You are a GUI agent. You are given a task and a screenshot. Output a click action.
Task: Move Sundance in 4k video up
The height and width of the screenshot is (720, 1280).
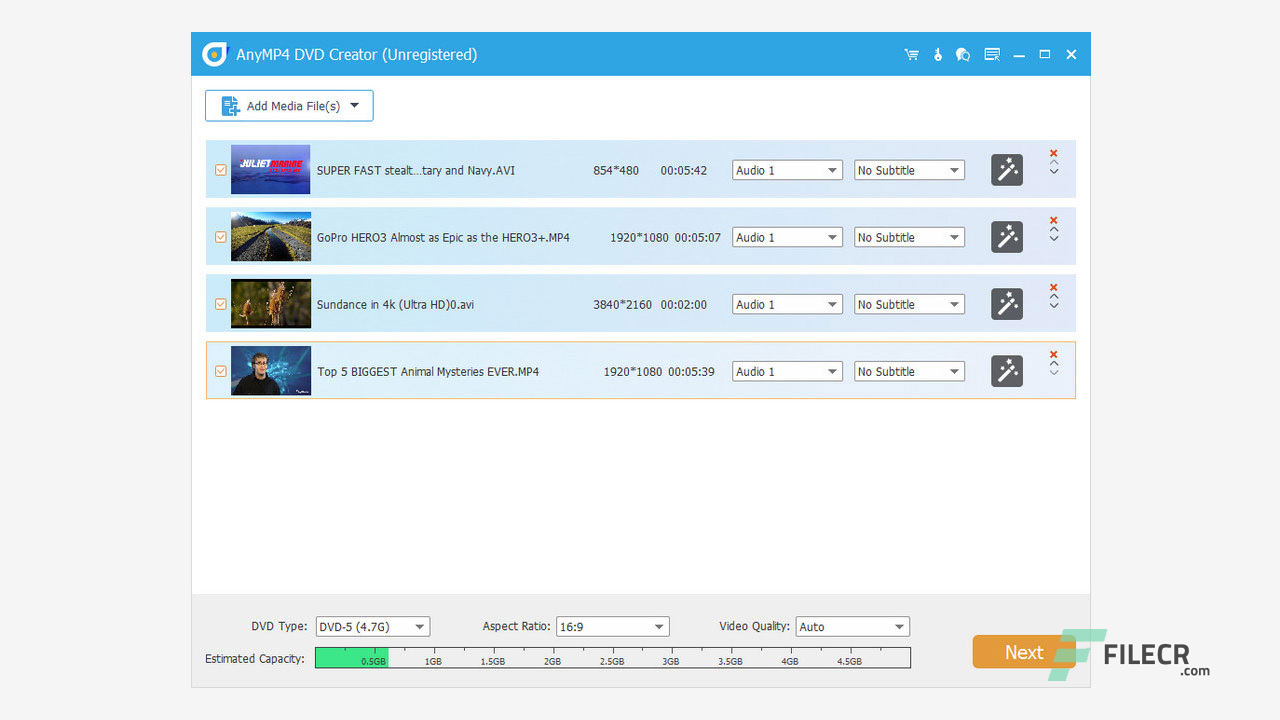click(1054, 297)
